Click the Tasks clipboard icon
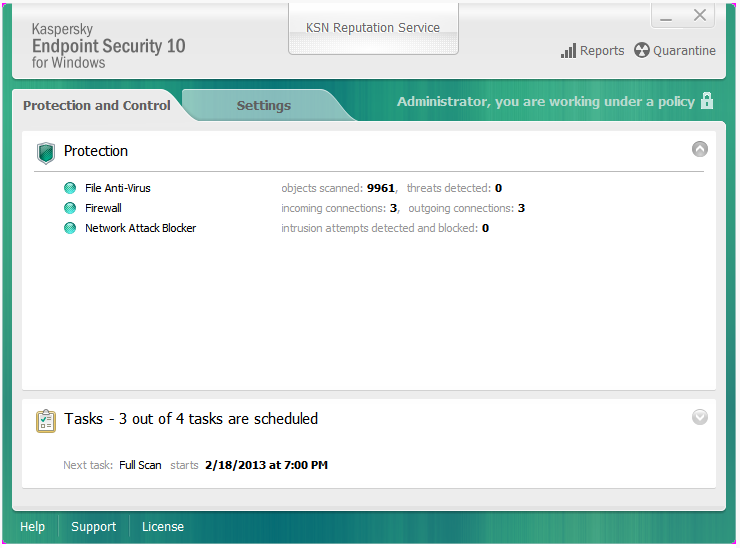 46,421
